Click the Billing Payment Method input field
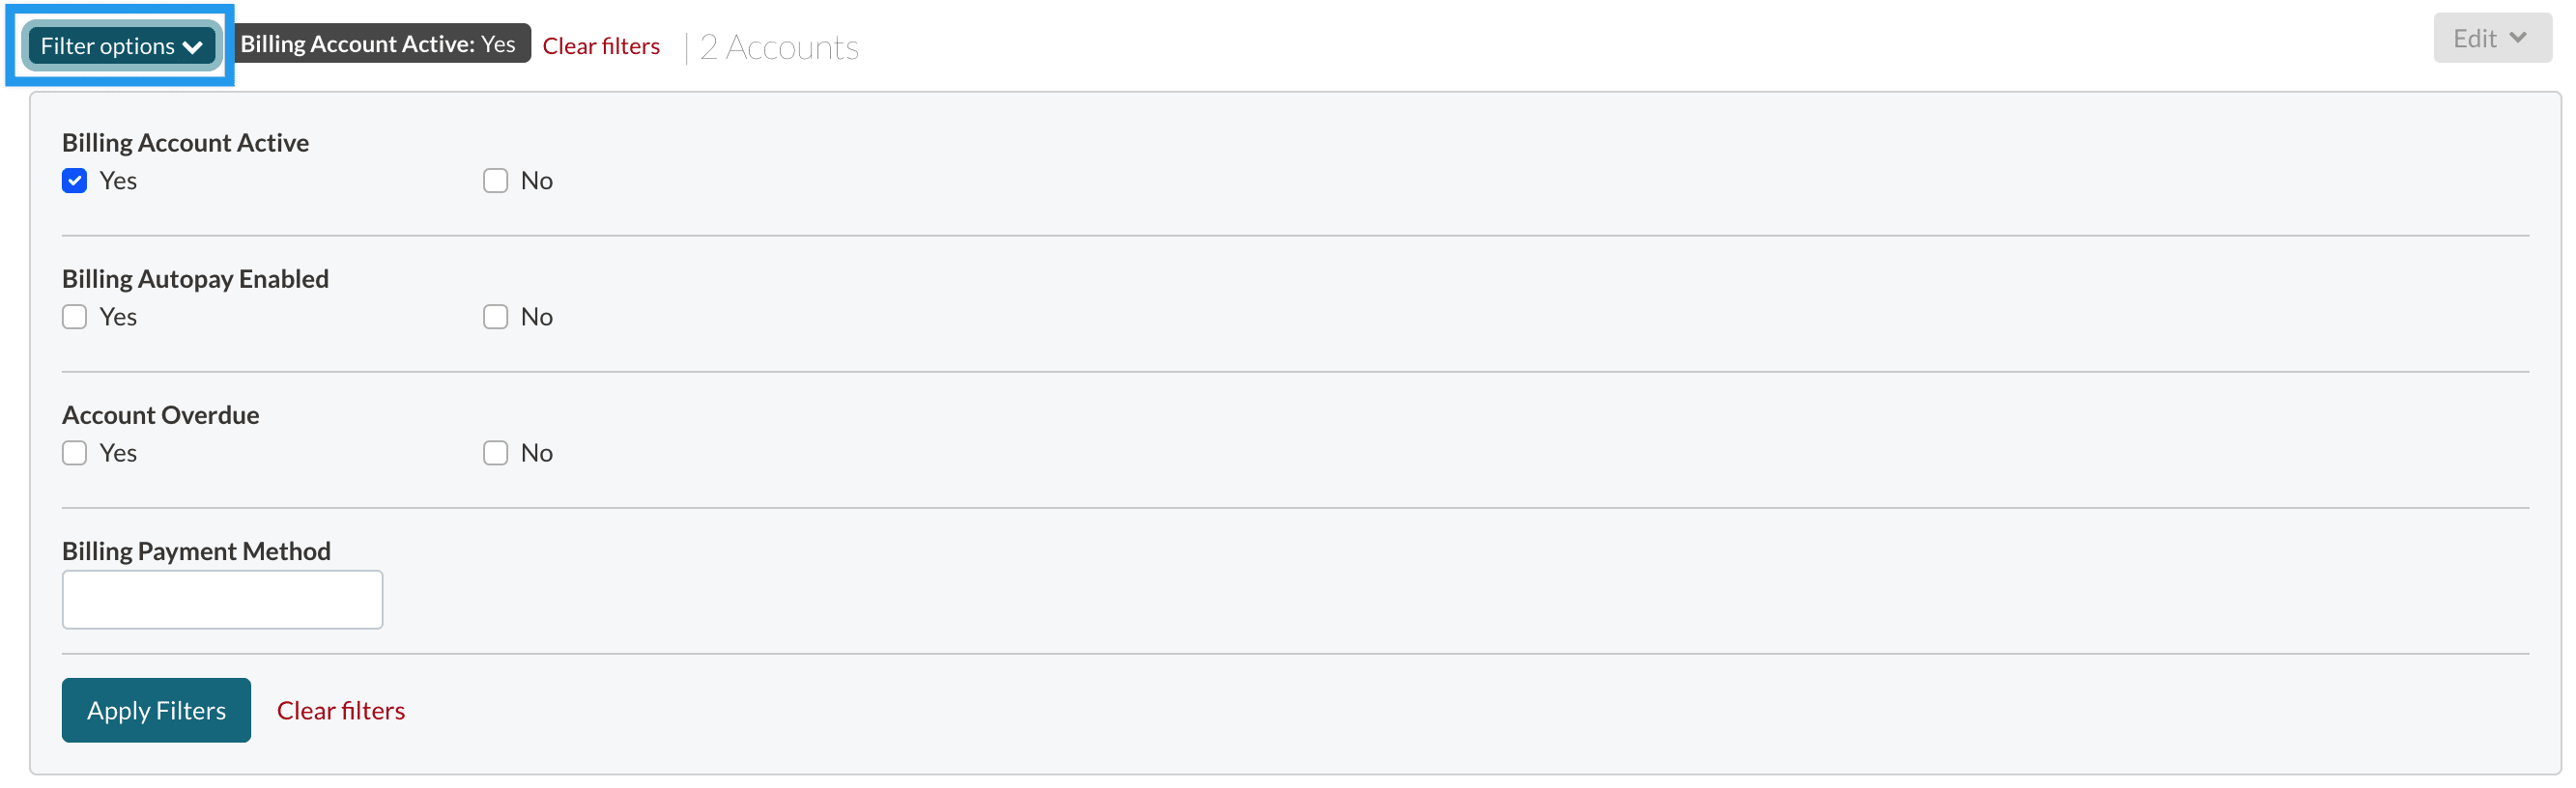This screenshot has height=788, width=2576. (222, 598)
